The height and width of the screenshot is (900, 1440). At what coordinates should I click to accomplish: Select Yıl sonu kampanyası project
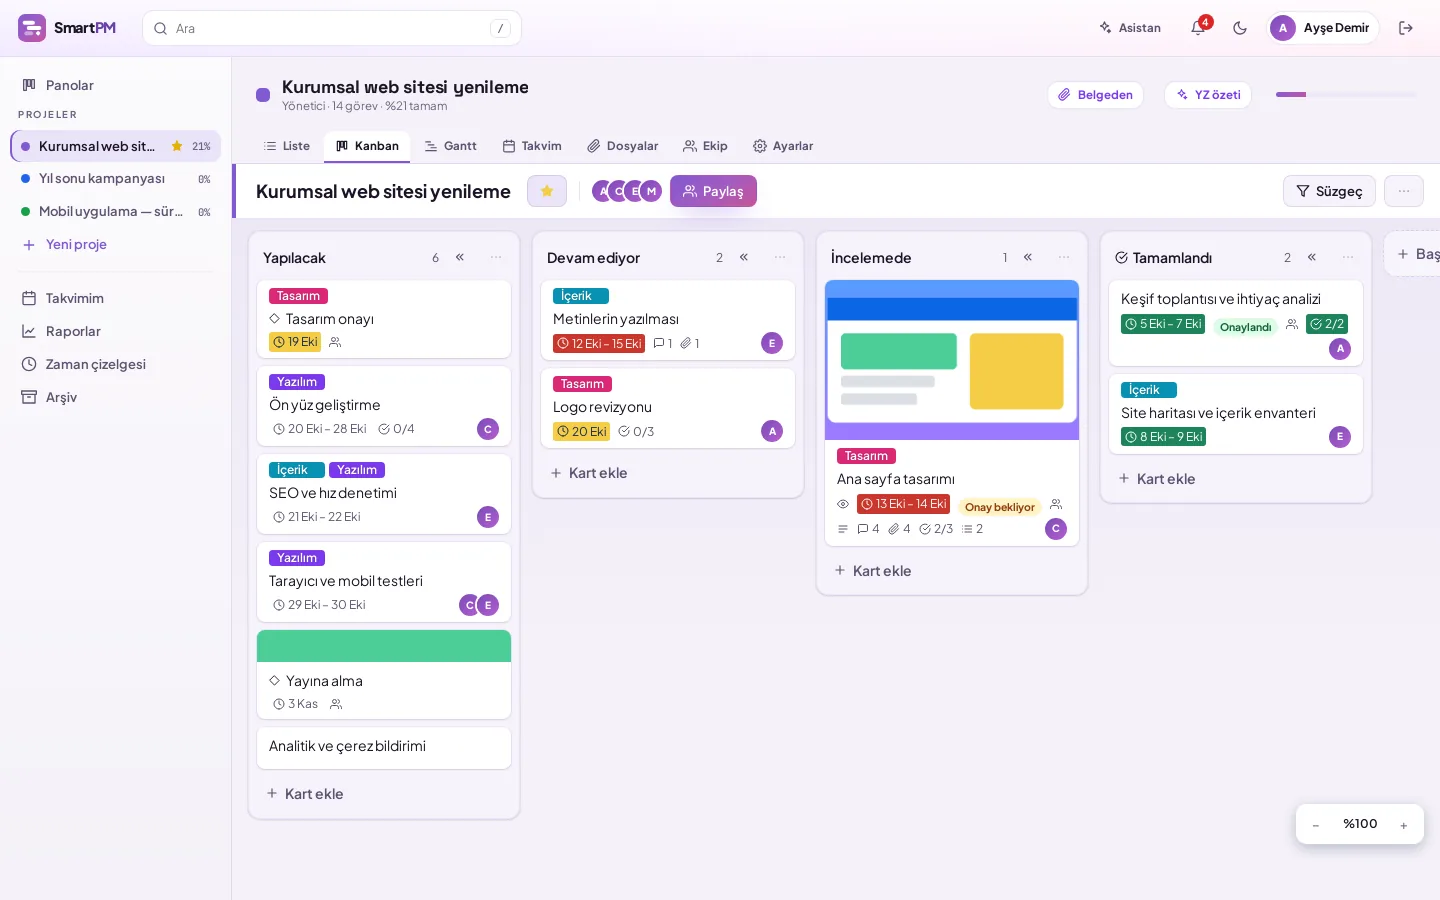pos(115,178)
